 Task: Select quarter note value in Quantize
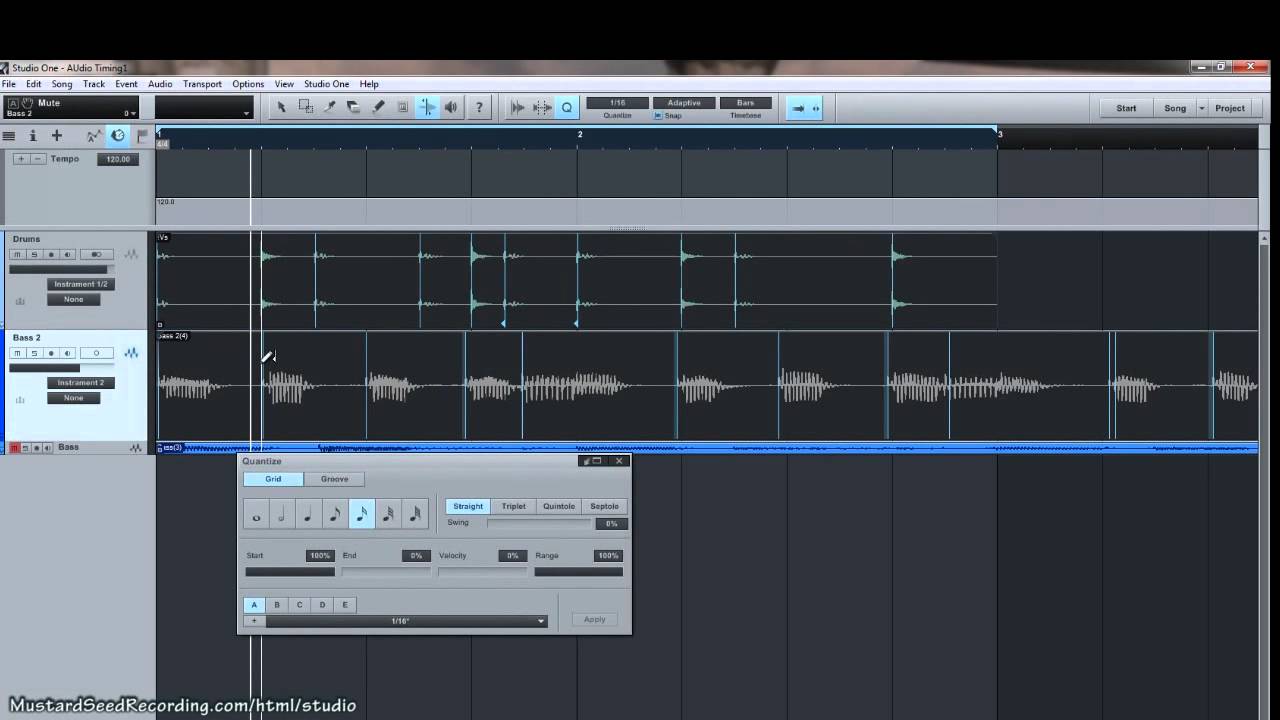coord(309,514)
